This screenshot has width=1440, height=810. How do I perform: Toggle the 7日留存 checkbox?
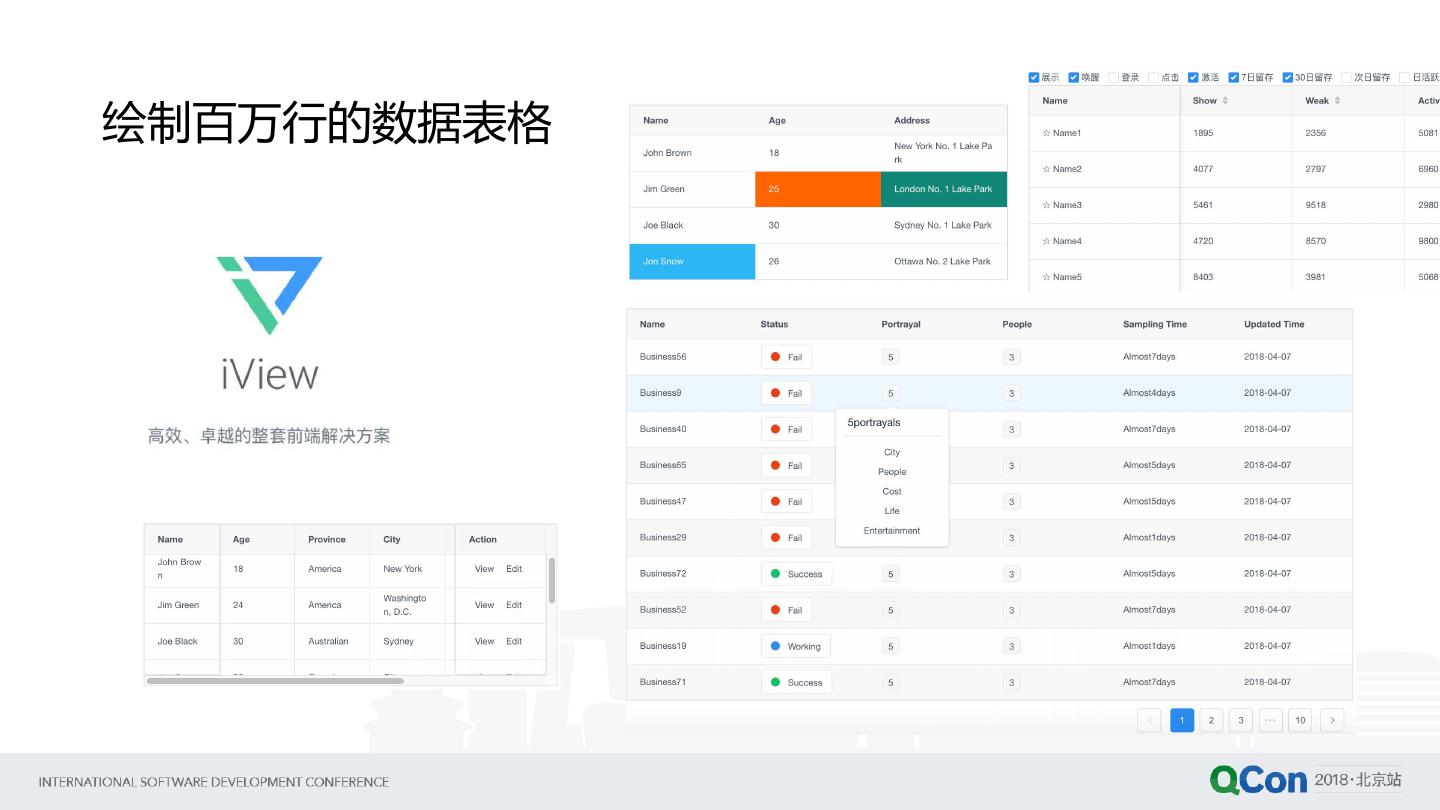1234,77
